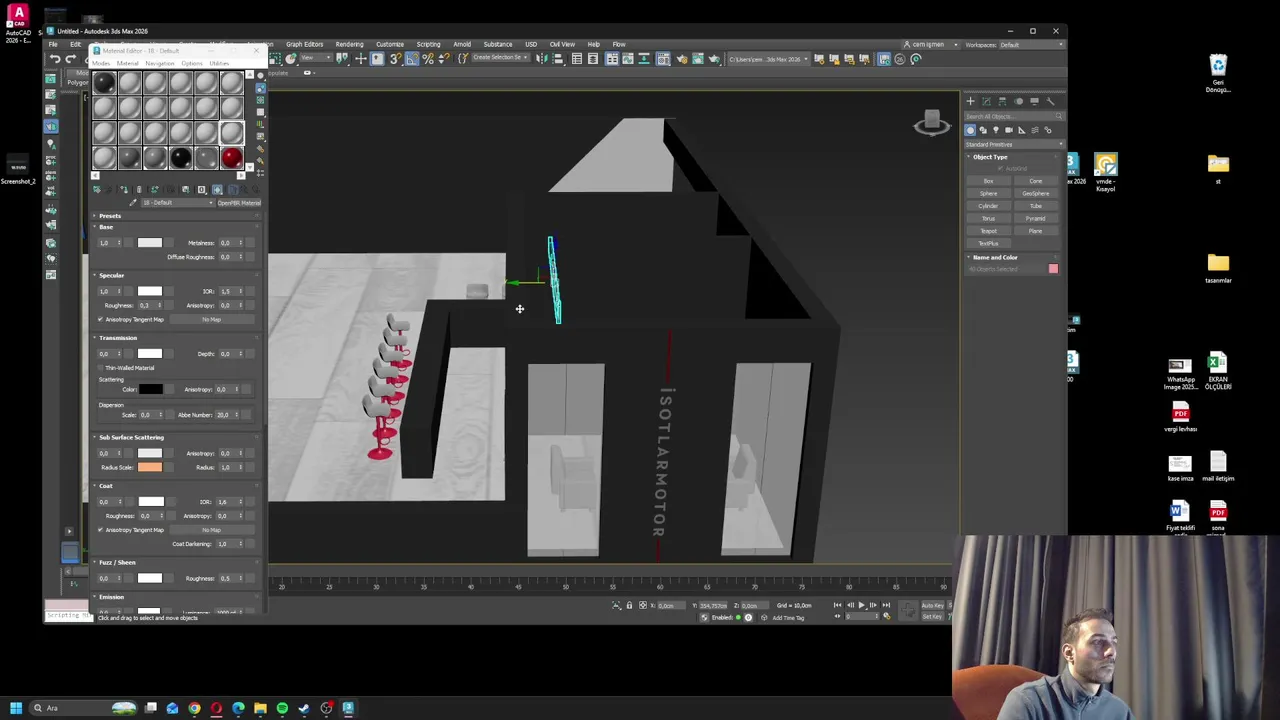Open the Create tab plus icon
1280x720 pixels.
click(970, 101)
